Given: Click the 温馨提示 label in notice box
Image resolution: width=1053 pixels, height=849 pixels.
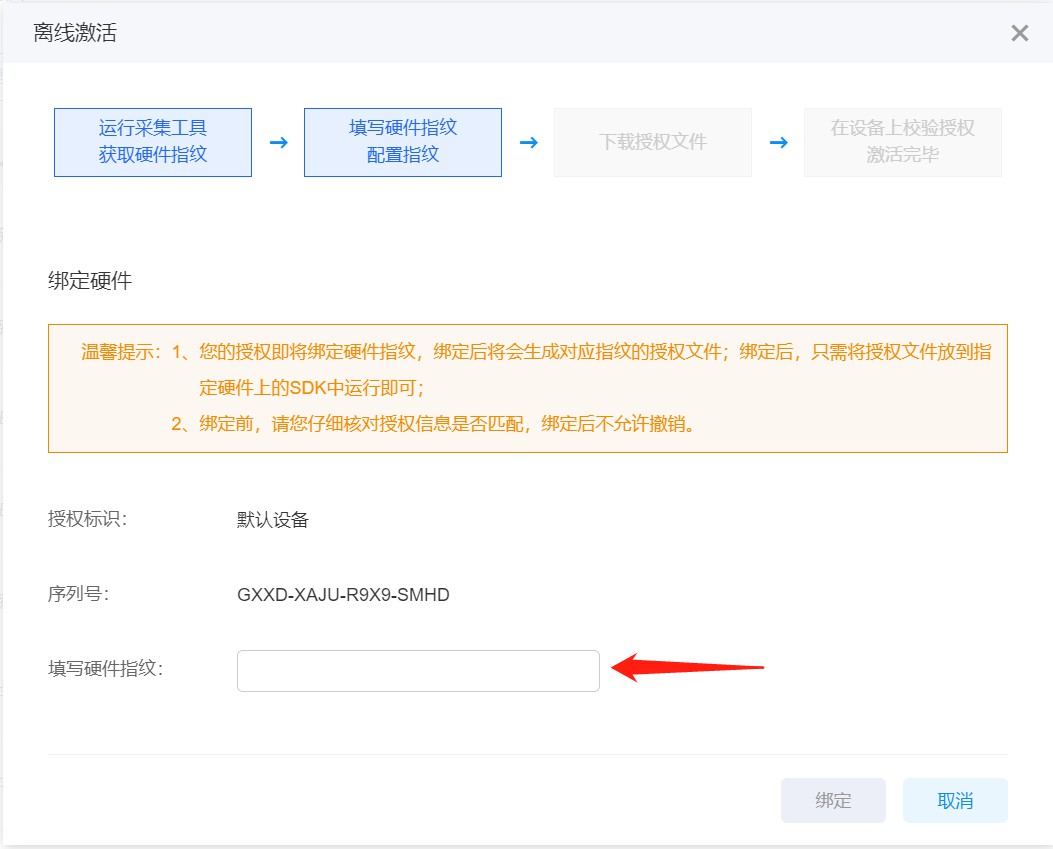Looking at the screenshot, I should pos(121,352).
